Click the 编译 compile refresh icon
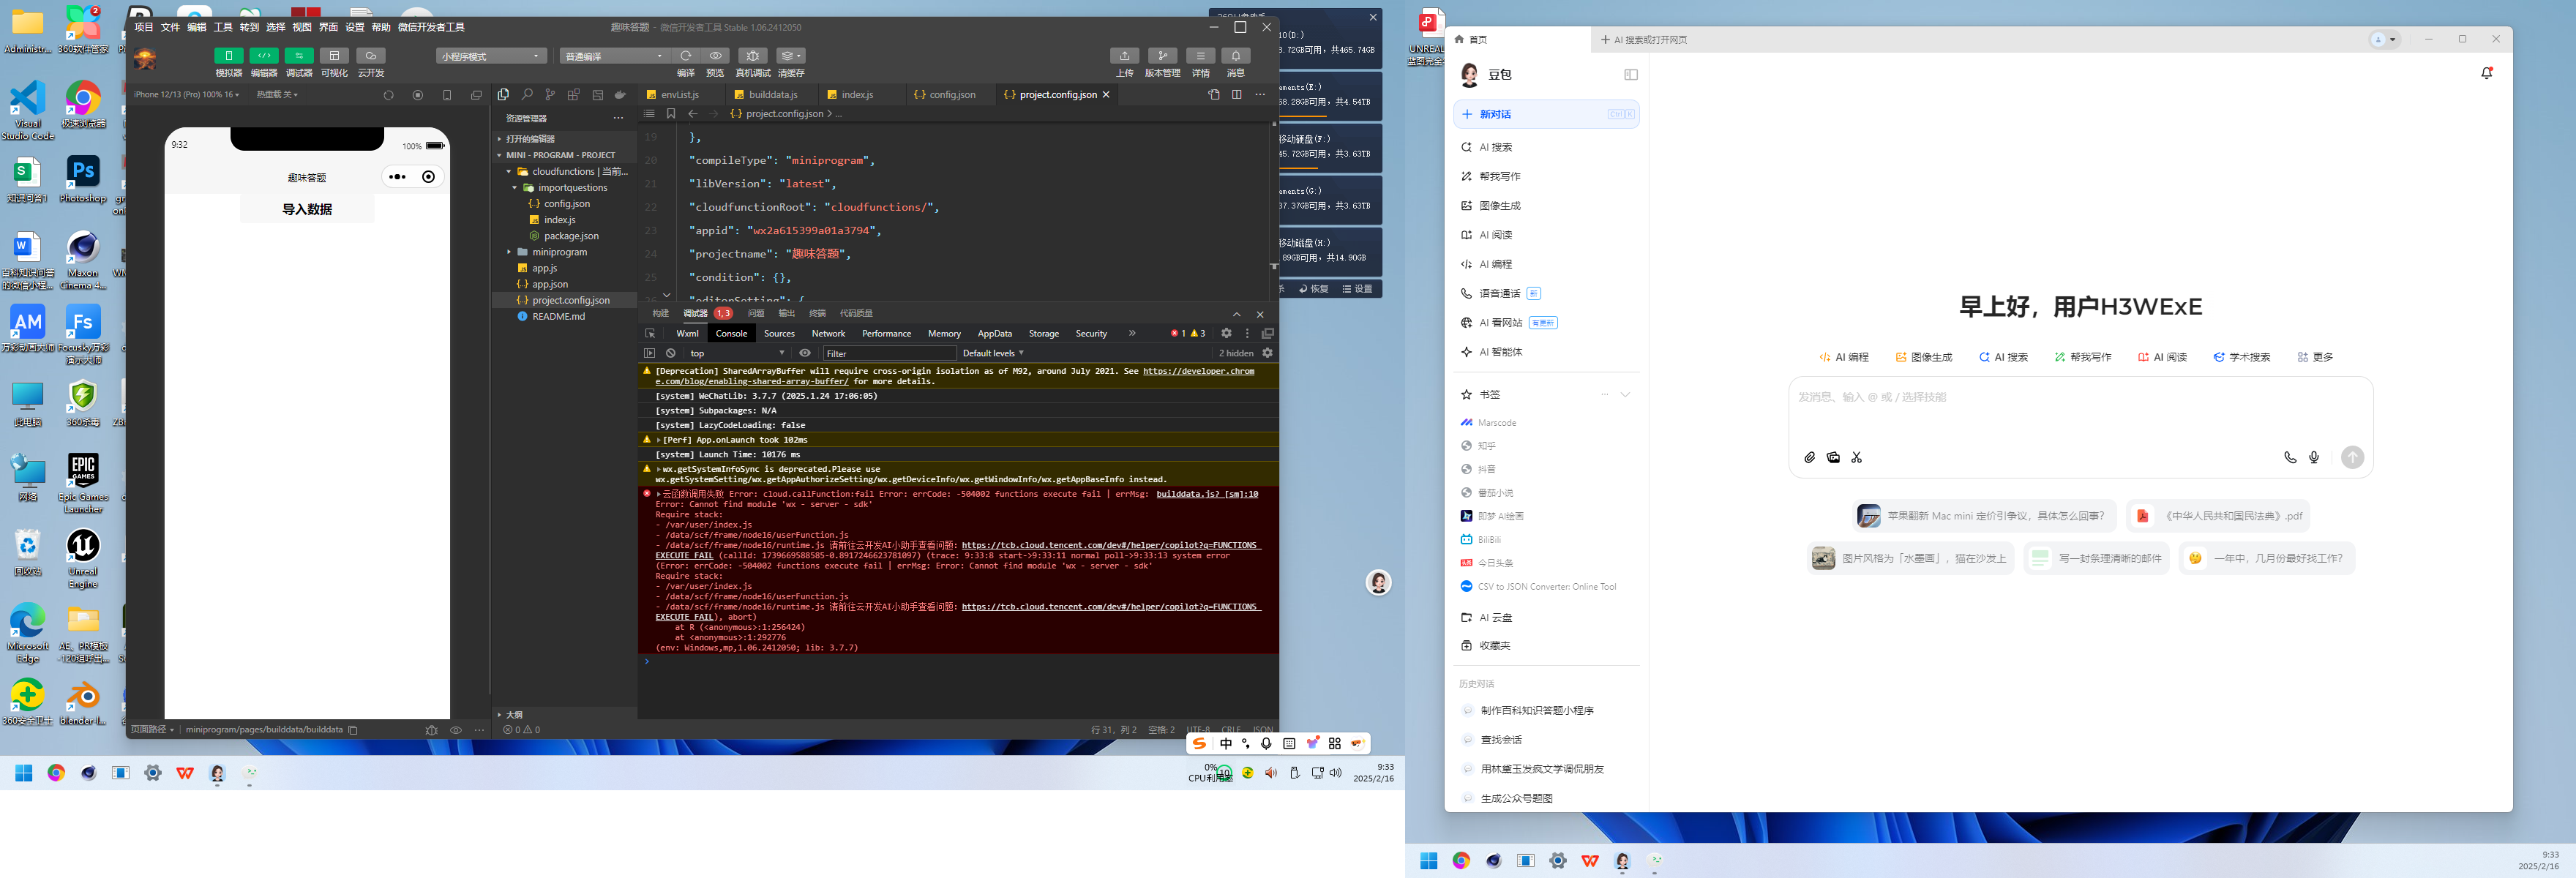The image size is (2576, 878). (685, 56)
